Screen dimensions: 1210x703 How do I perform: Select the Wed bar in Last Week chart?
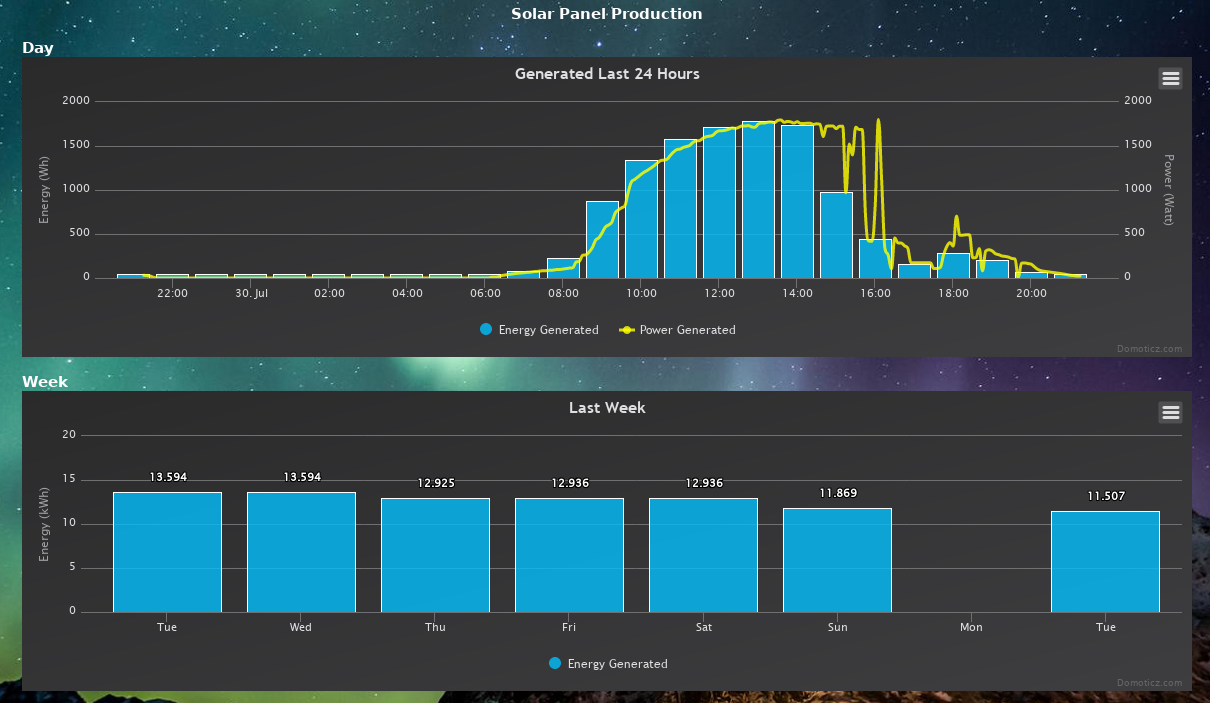301,552
